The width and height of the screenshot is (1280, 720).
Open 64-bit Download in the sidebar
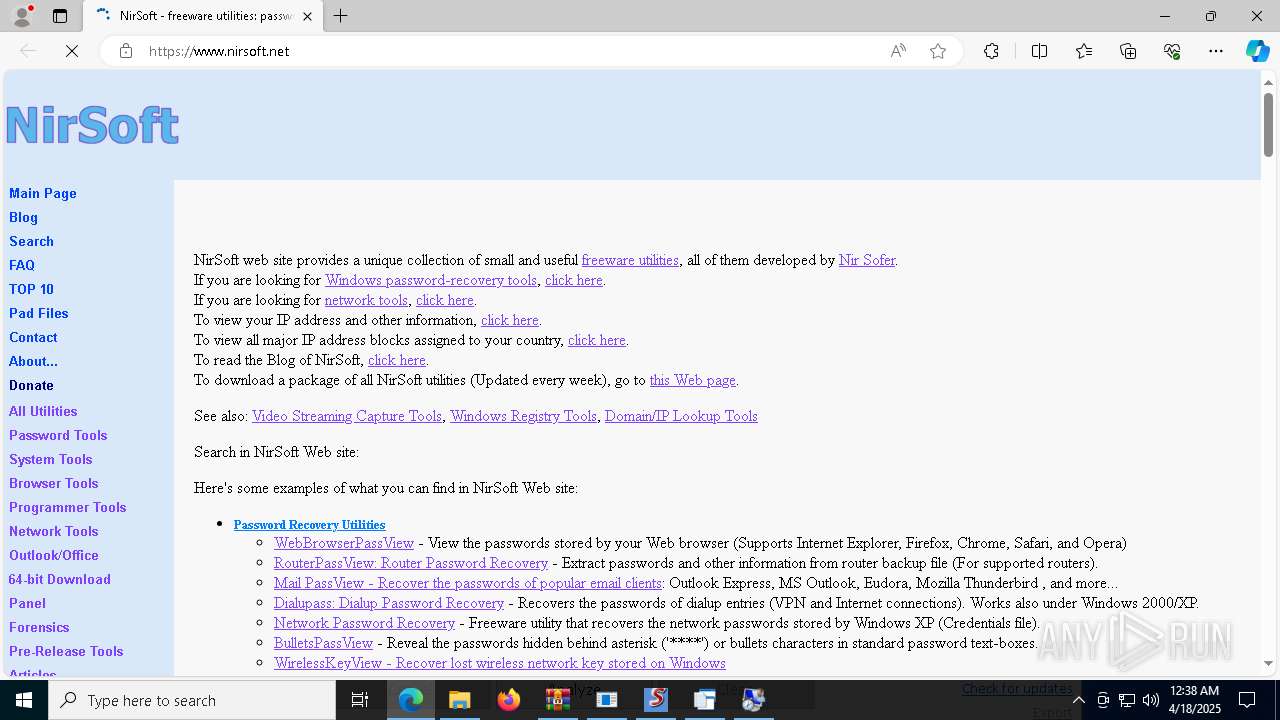coord(60,579)
